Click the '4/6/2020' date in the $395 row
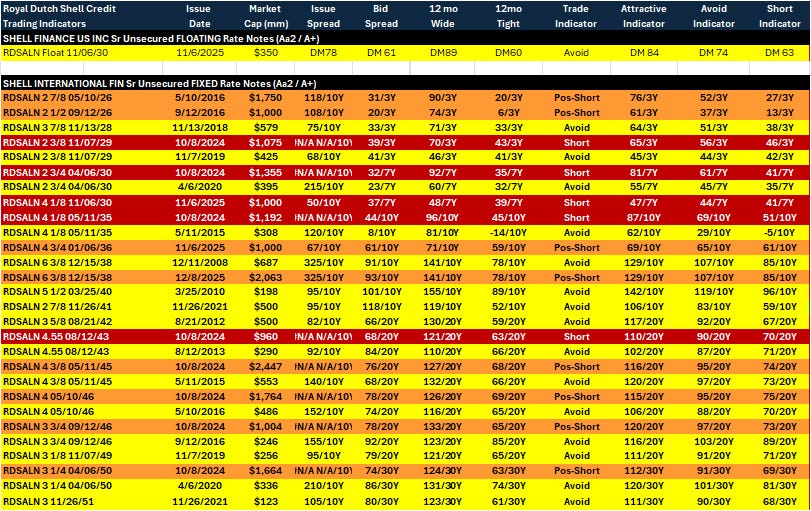 pyautogui.click(x=200, y=187)
